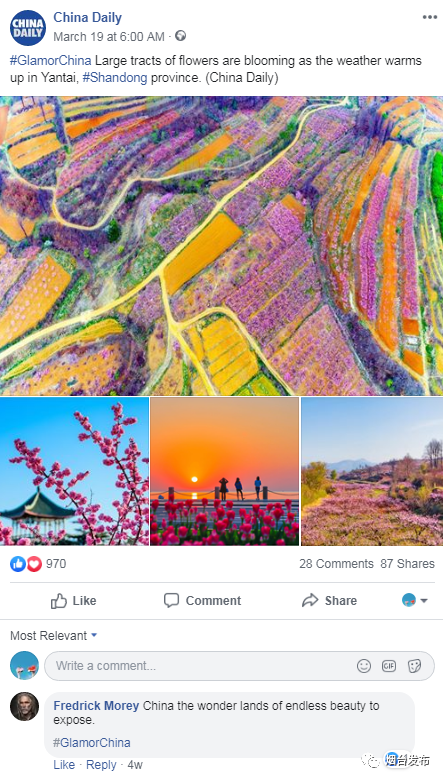
Task: Open the #GlamorChina hashtag in post text
Action: click(51, 61)
